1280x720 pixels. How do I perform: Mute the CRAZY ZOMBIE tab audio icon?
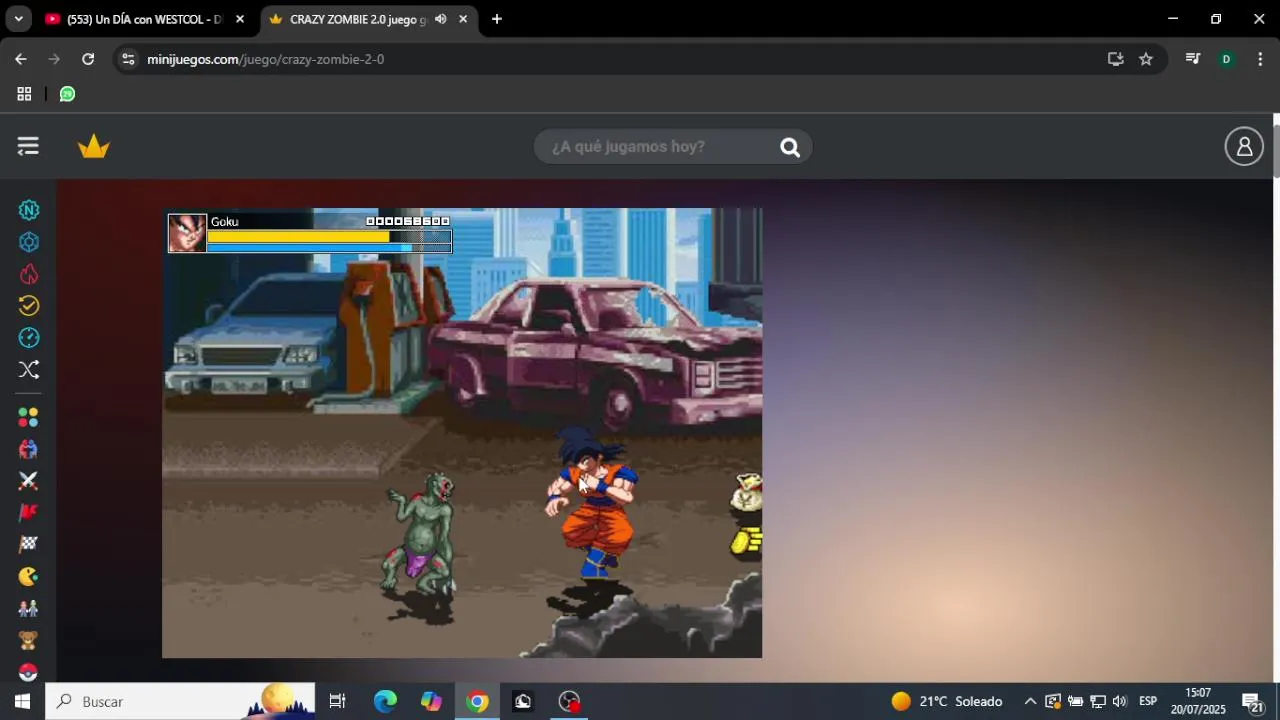[x=440, y=19]
